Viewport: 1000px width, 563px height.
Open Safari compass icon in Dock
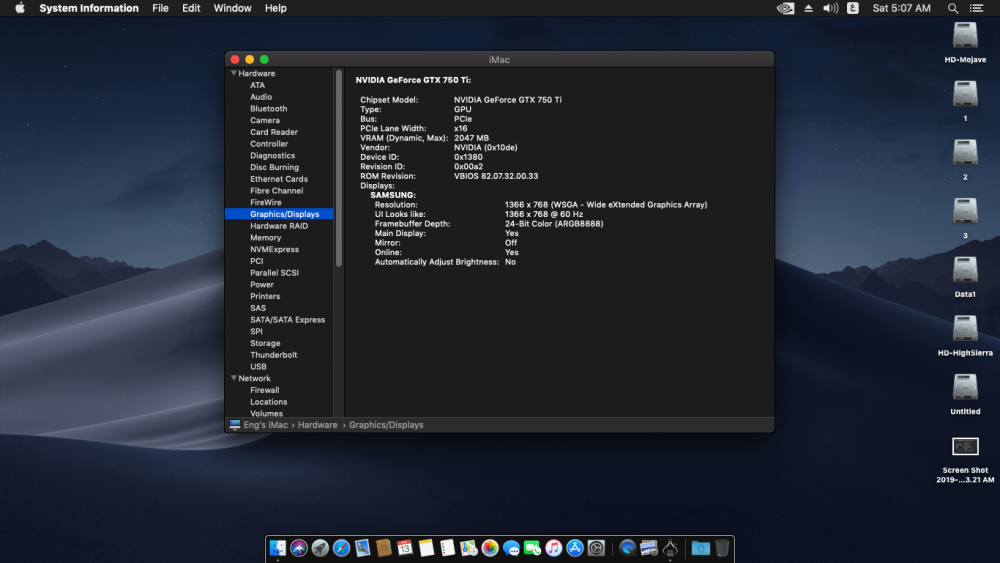(341, 548)
